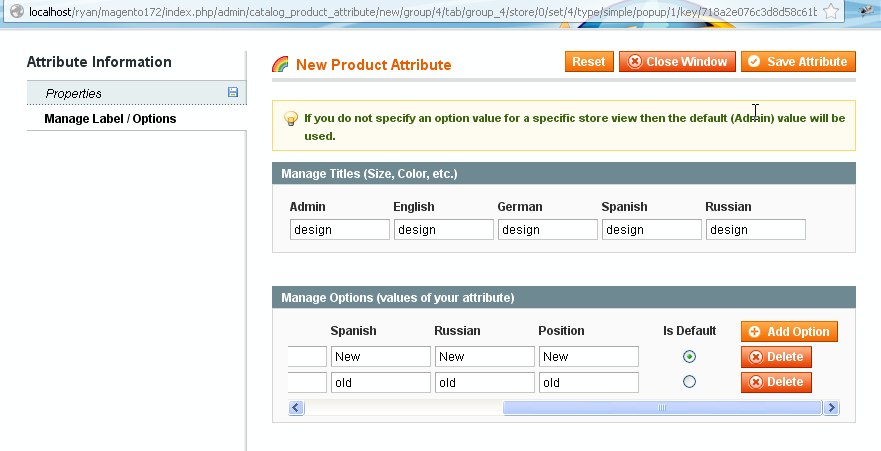The height and width of the screenshot is (451, 881).
Task: Select Is Default radio for old option
Action: coord(689,382)
